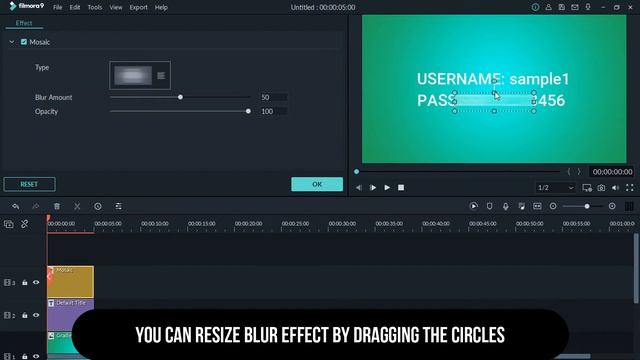
Task: Uncheck the Mosaic effect checkbox
Action: click(x=24, y=42)
